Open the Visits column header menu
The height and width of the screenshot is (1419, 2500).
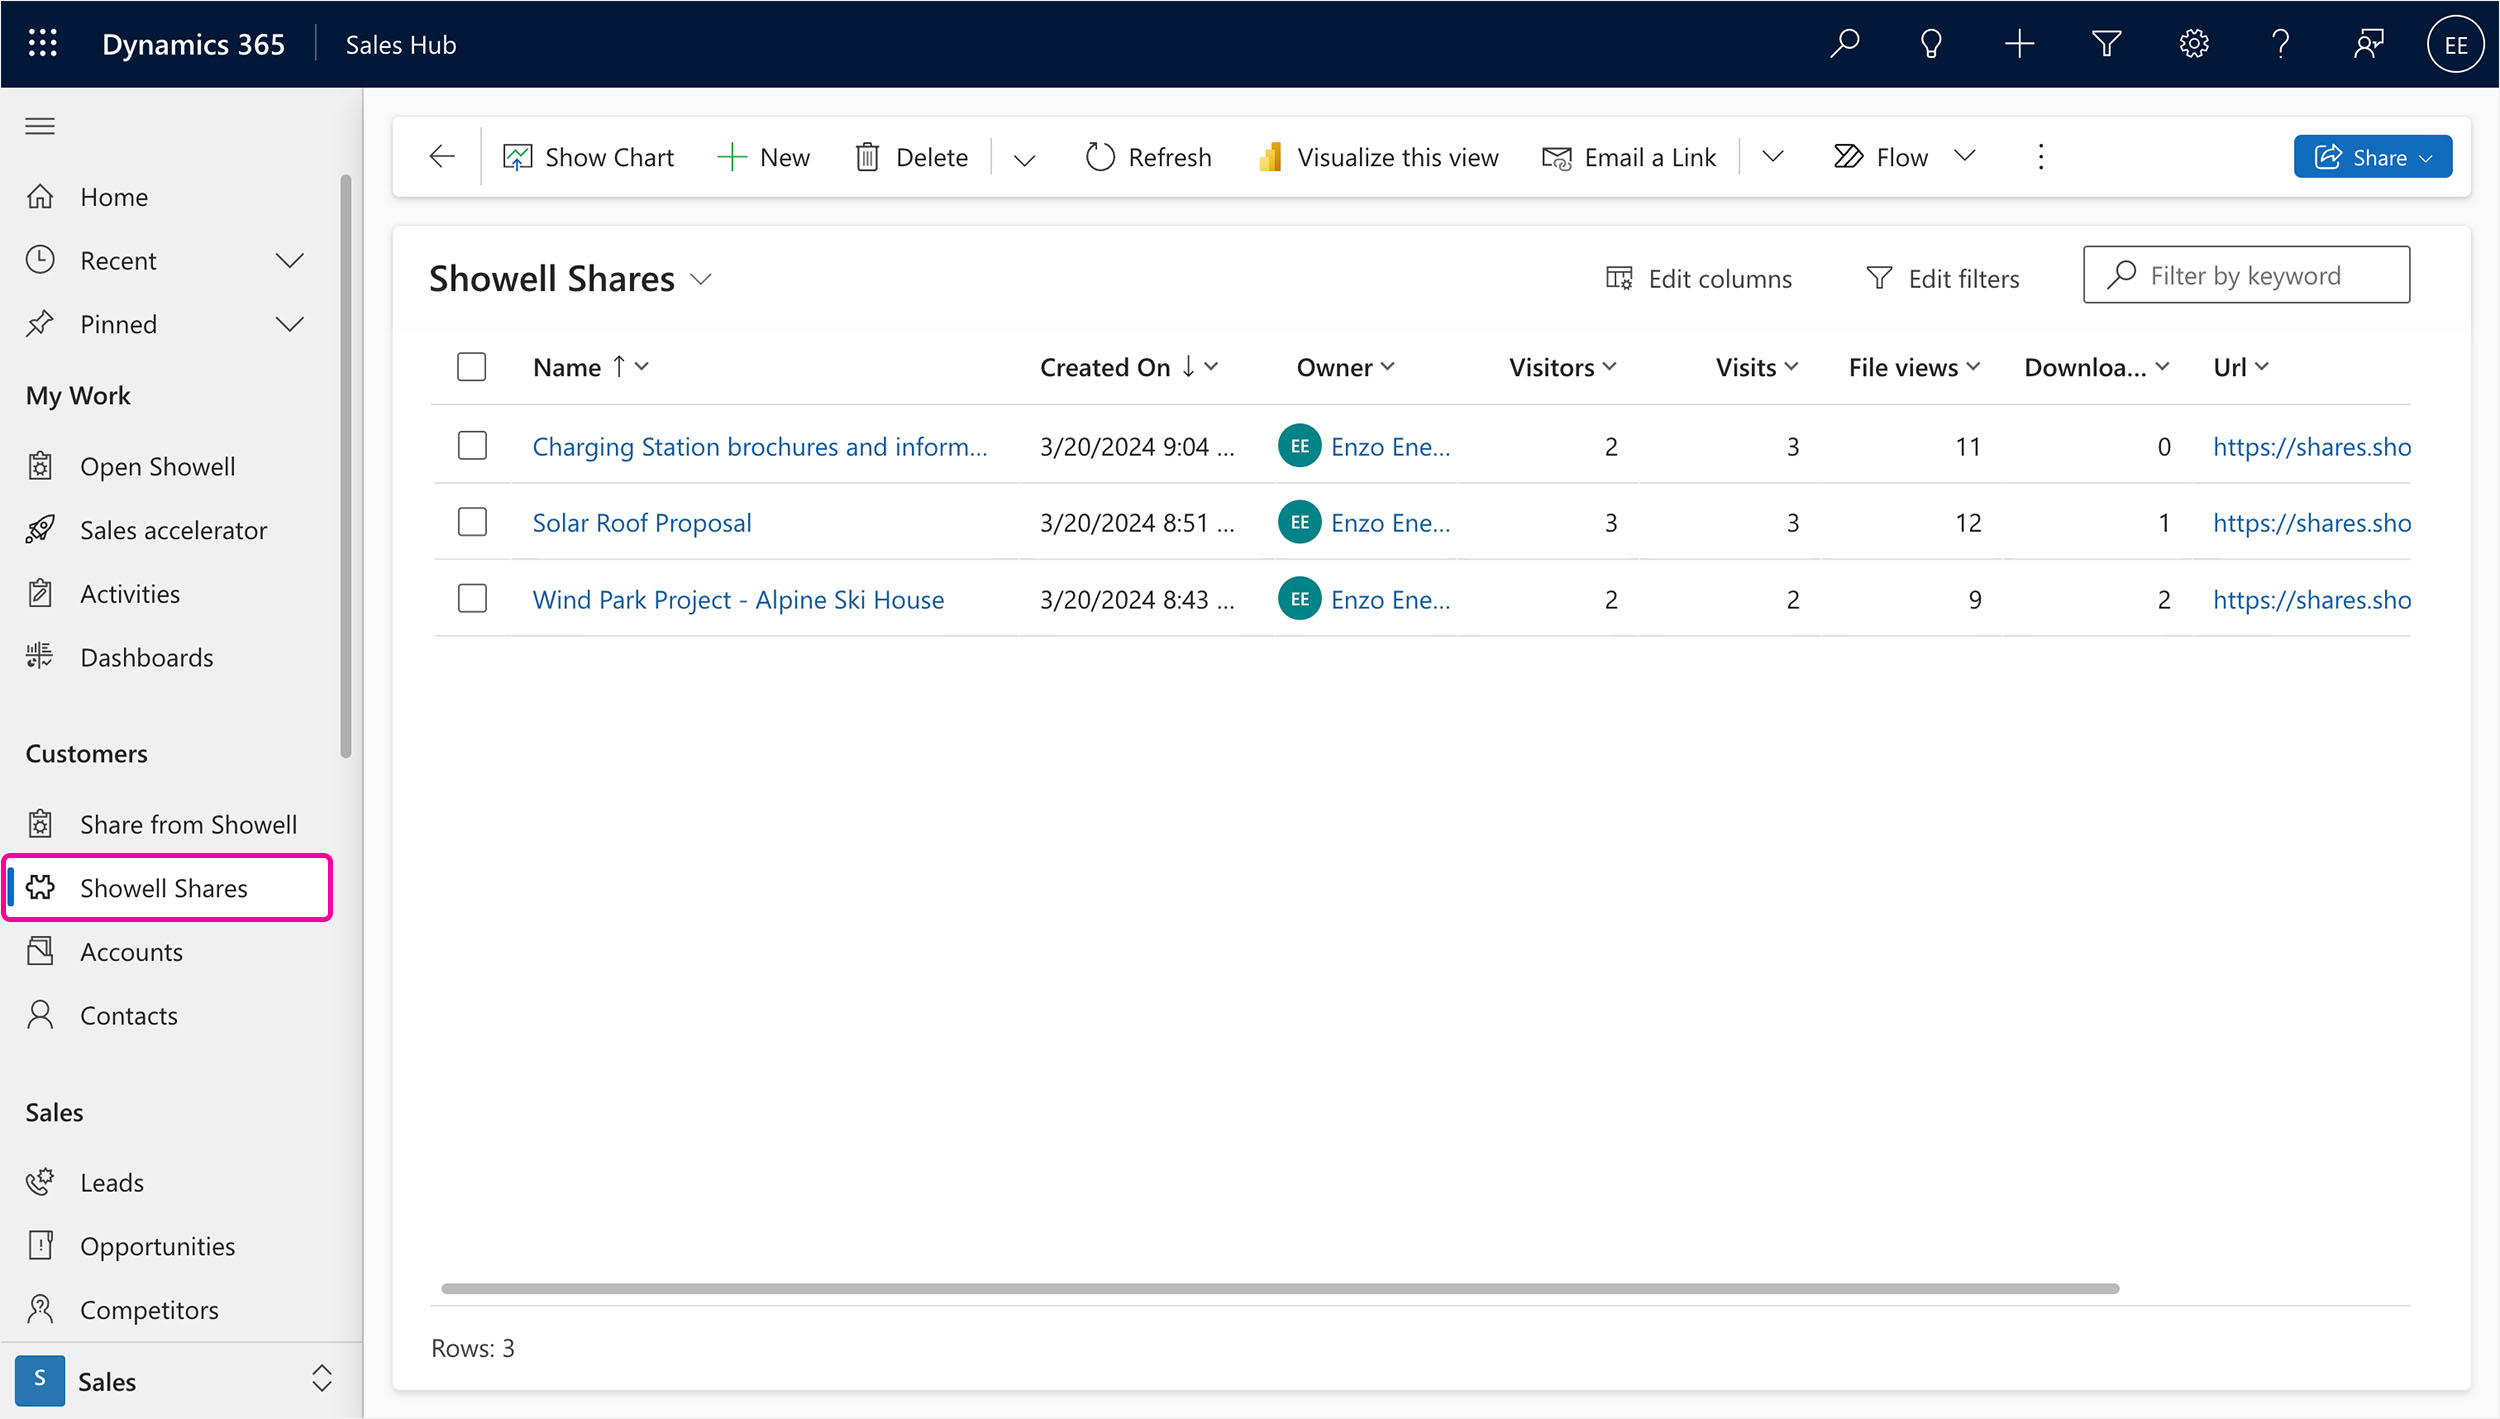click(1757, 367)
